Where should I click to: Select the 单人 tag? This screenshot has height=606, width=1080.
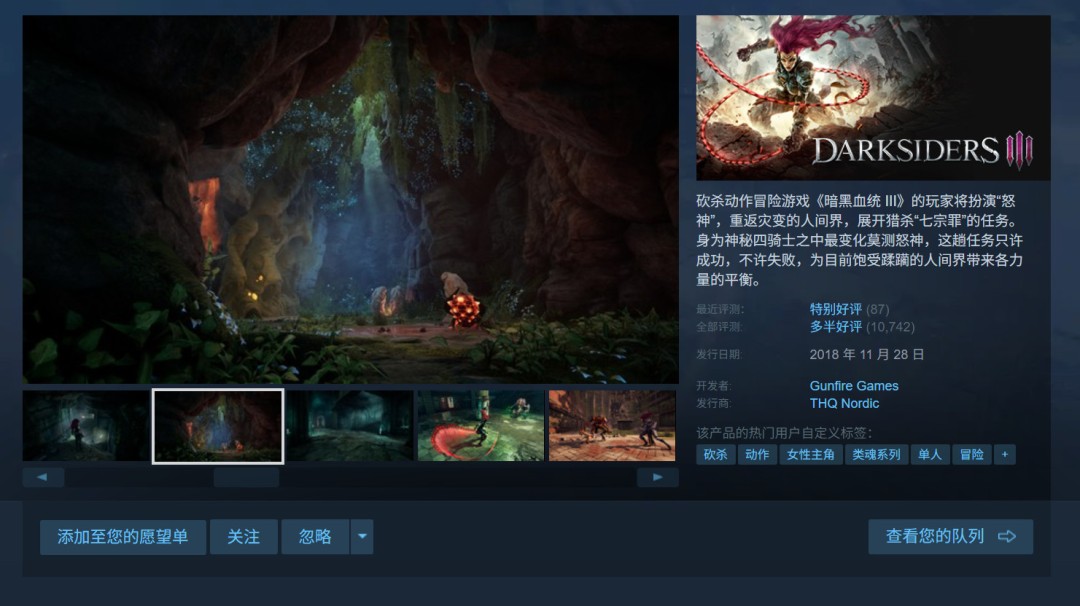[x=930, y=454]
